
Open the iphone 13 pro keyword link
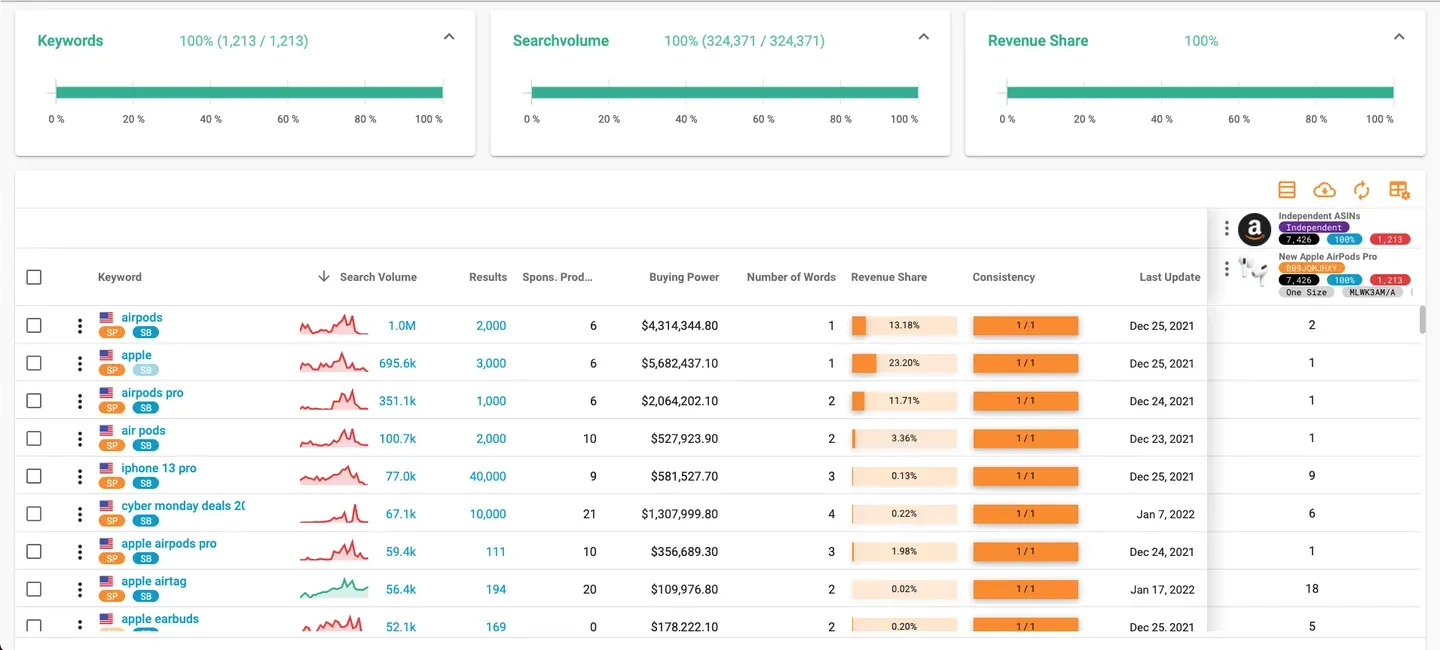(x=159, y=468)
